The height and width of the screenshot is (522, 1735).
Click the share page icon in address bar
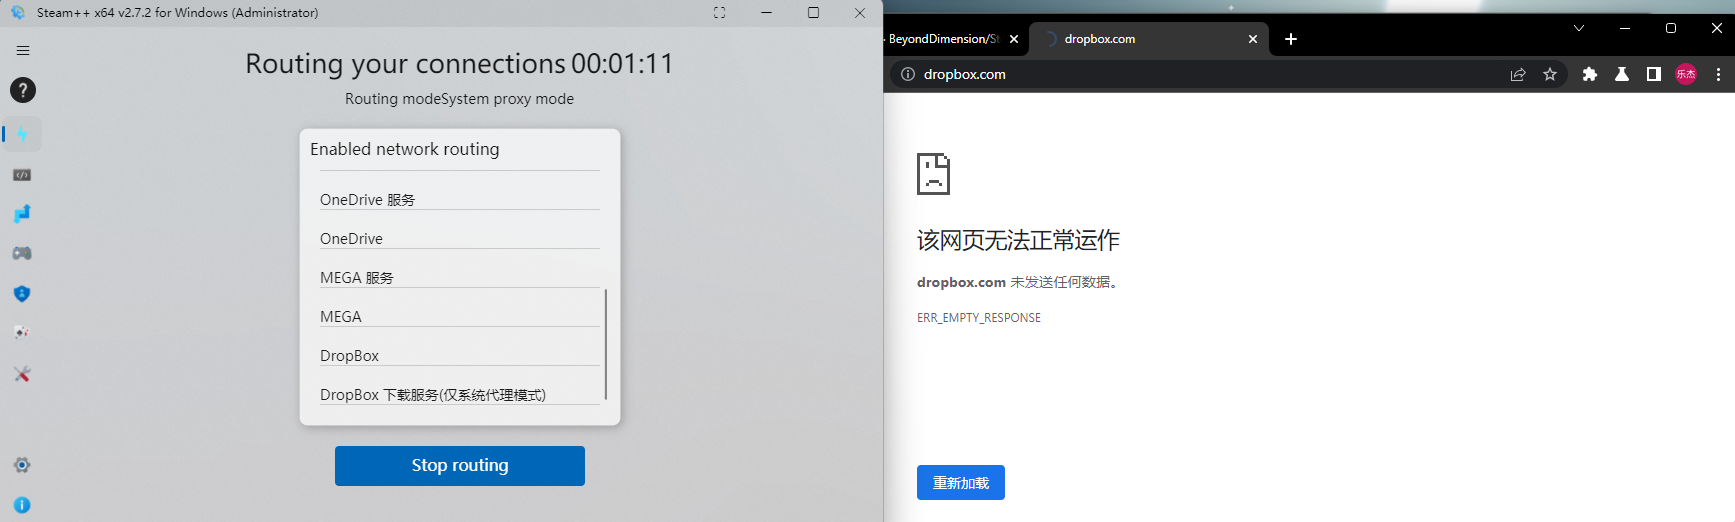pyautogui.click(x=1518, y=74)
